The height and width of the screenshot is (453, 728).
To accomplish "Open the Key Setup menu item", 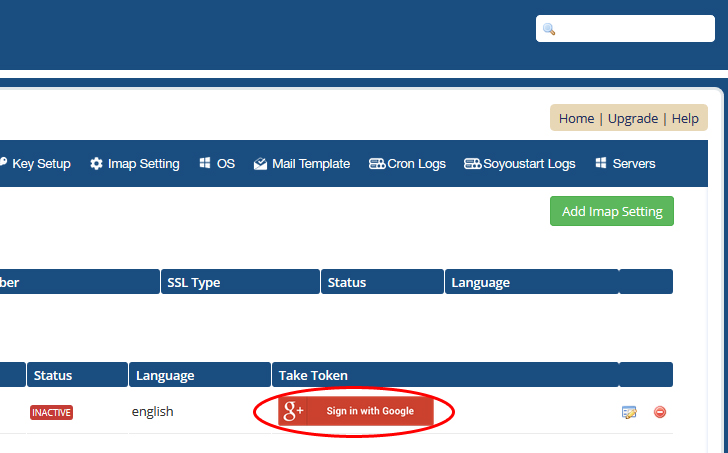I will click(x=40, y=164).
